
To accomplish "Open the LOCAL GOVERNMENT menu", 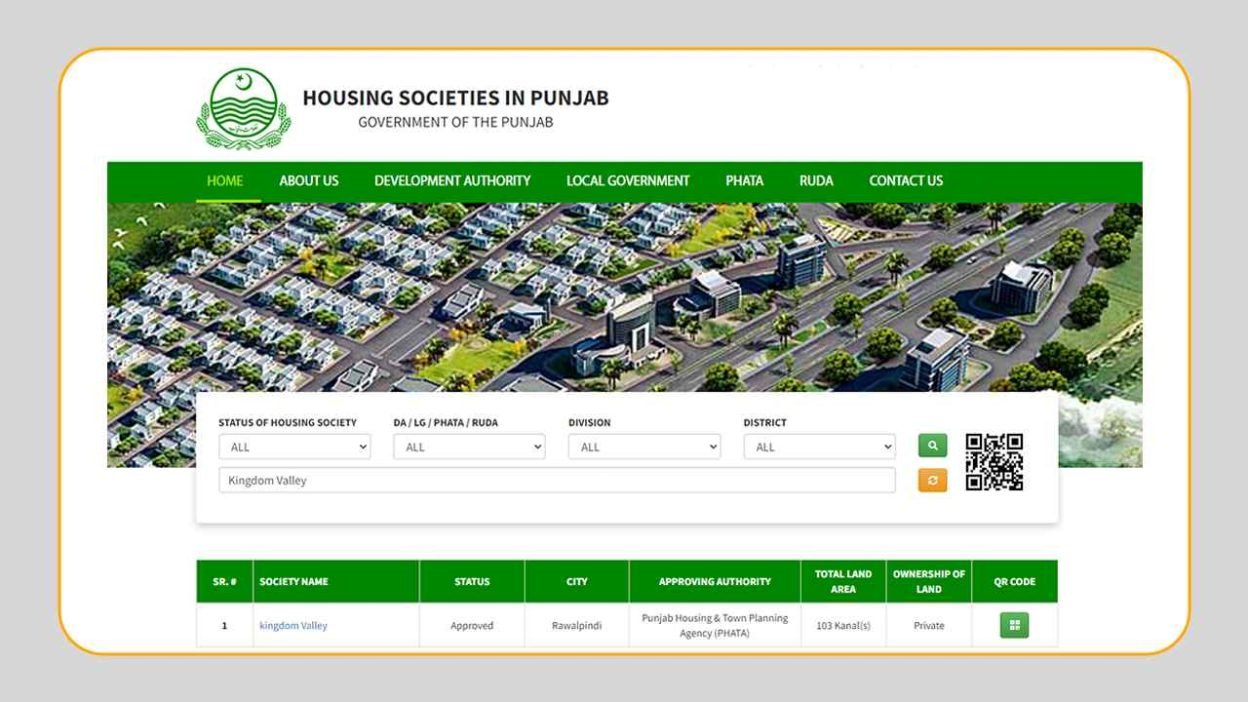I will (628, 181).
